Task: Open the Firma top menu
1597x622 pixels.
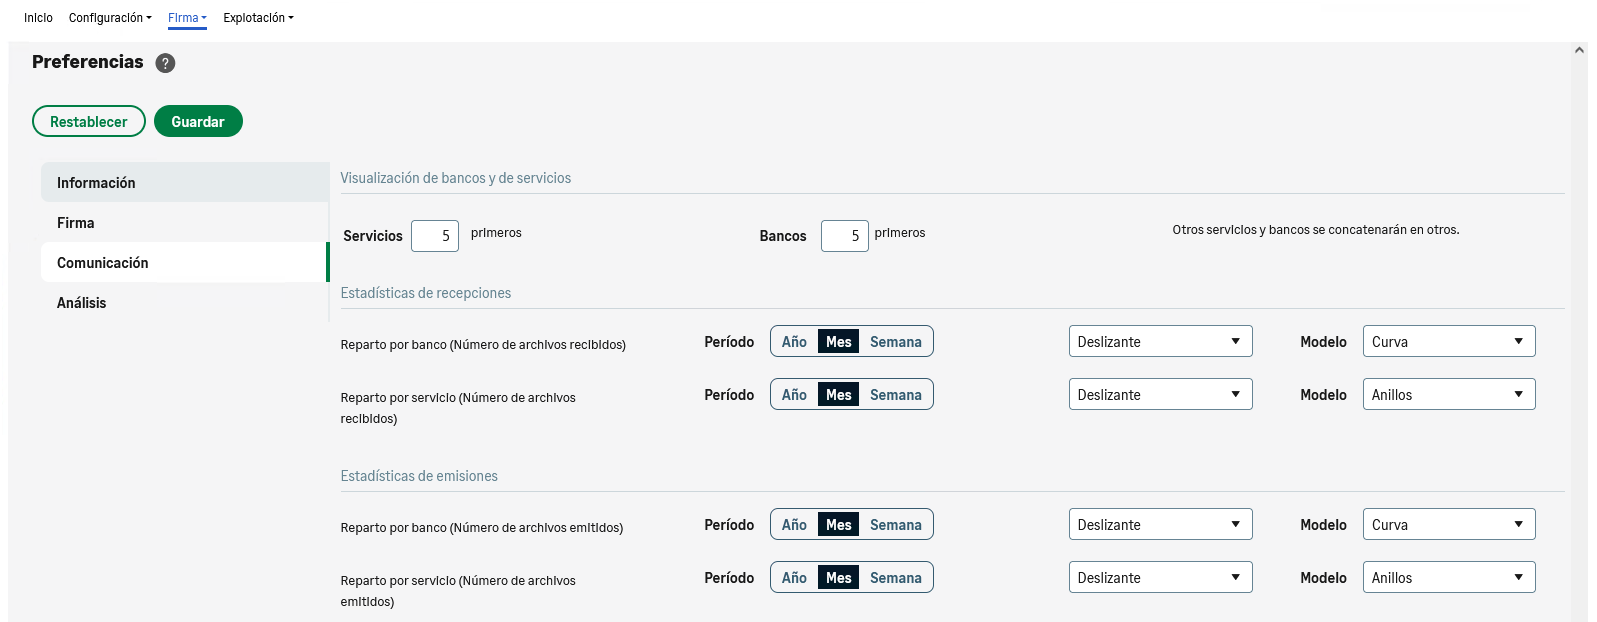Action: (187, 18)
